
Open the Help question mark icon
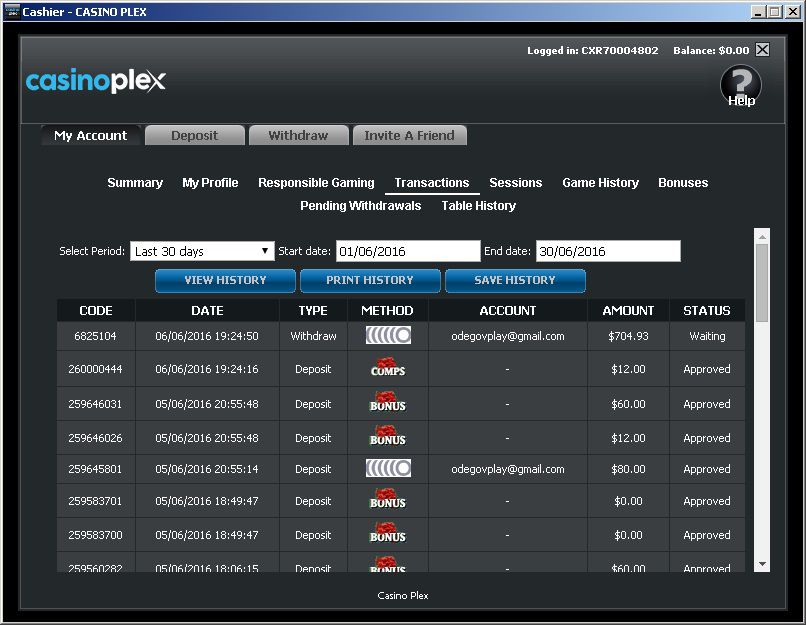(x=741, y=85)
